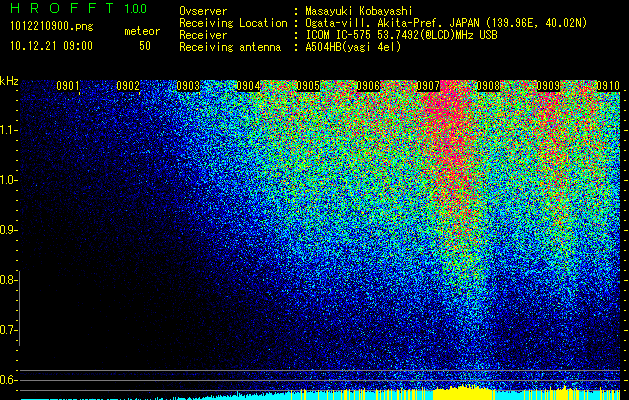This screenshot has width=629, height=400.
Task: Click the ICOM IC-575 receiver frequency text
Action: 401,35
